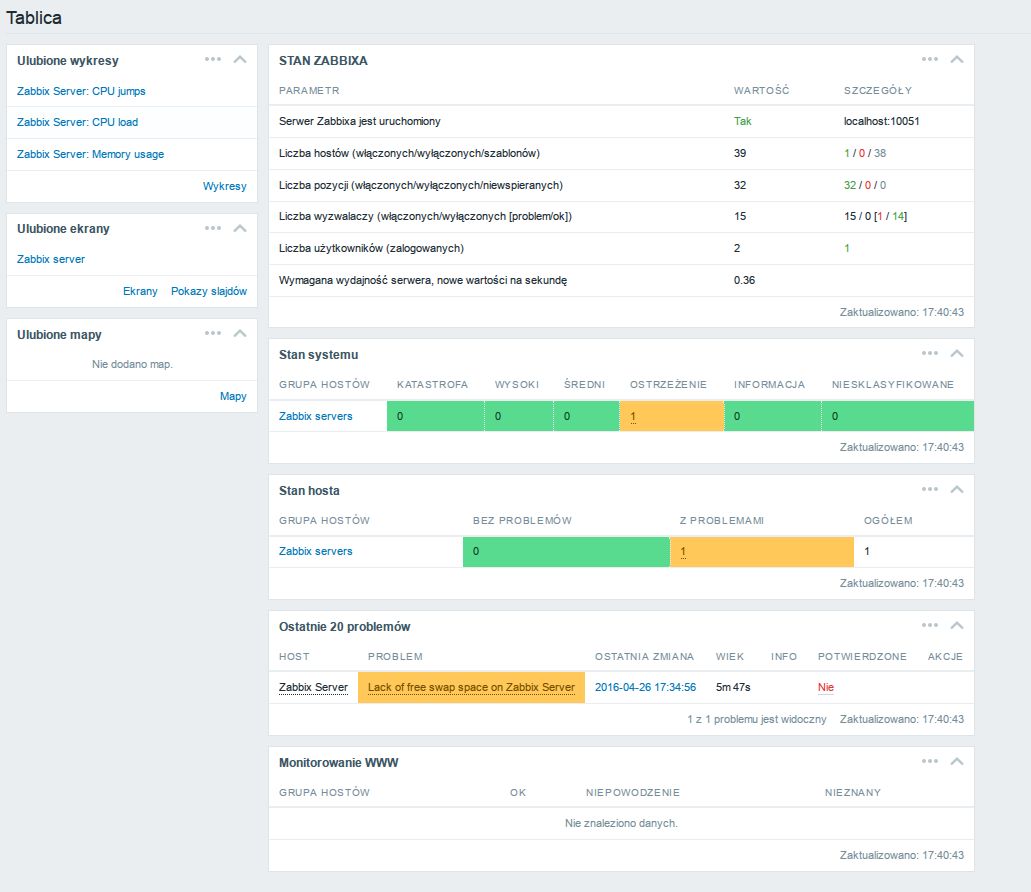Open the last change timestamp 2016-04-26 17:34:56
The width and height of the screenshot is (1031, 892).
point(645,688)
